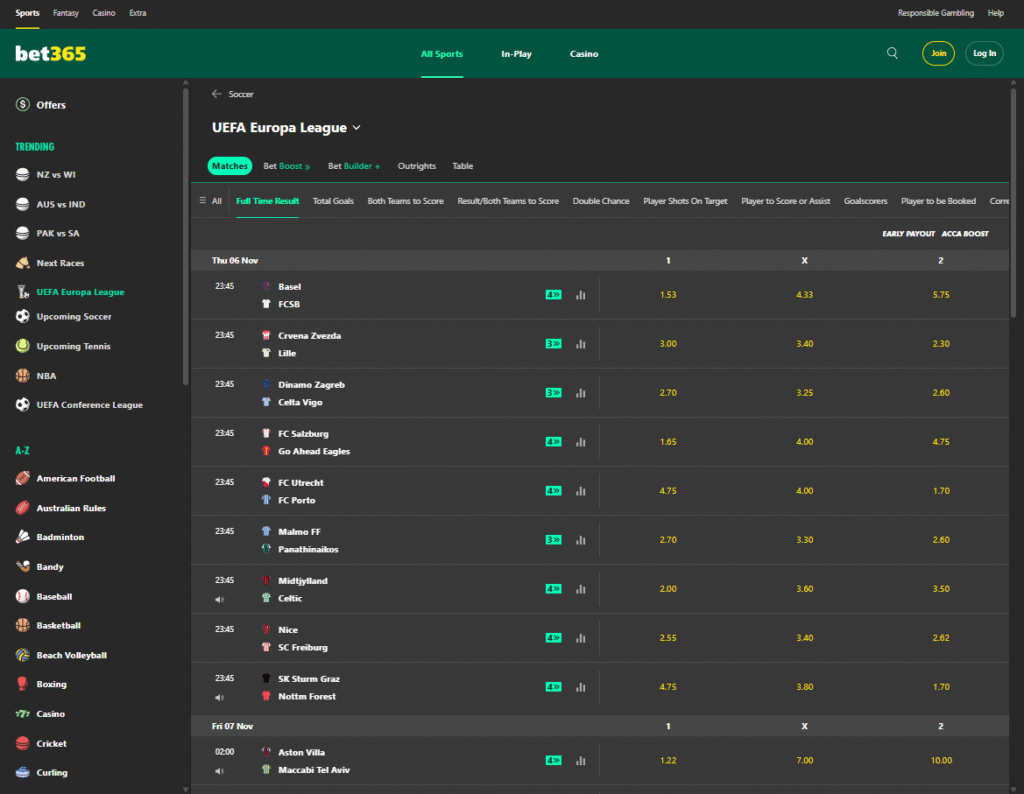Switch to the Total Goals market tab
This screenshot has height=794, width=1024.
coord(333,201)
